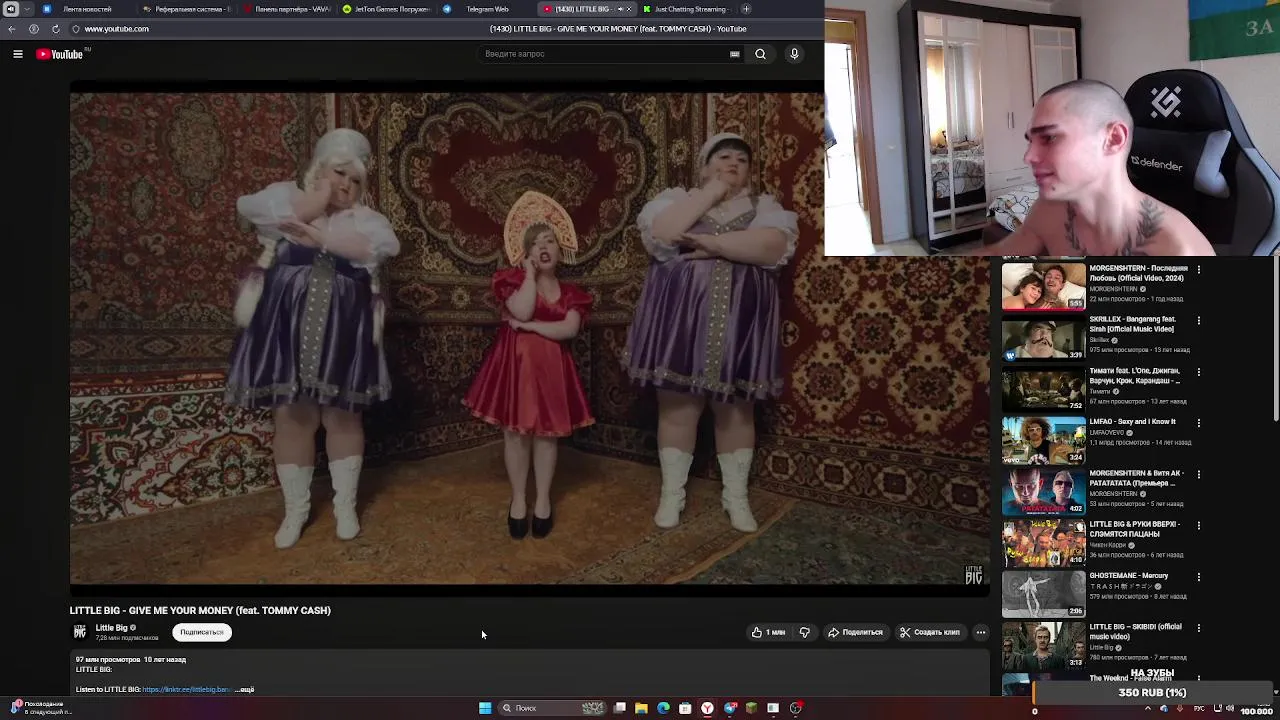Like the video (1 млн)

pos(768,632)
